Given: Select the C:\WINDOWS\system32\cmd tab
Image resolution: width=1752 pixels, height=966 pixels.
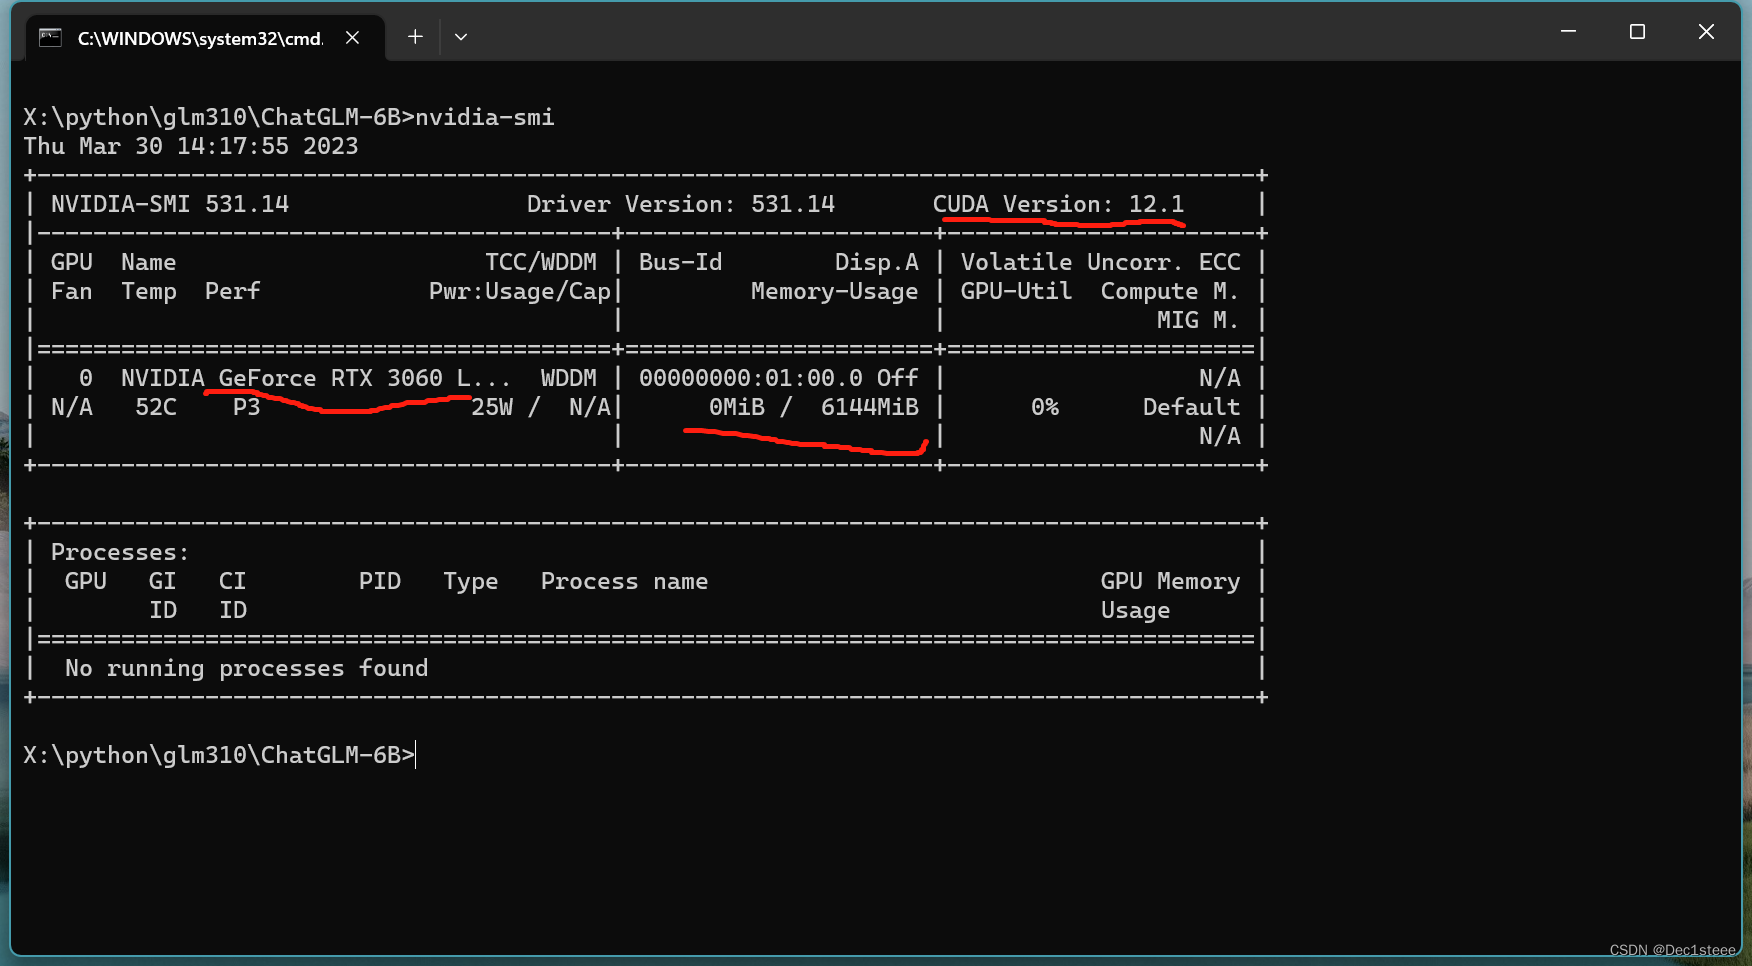Looking at the screenshot, I should (204, 38).
